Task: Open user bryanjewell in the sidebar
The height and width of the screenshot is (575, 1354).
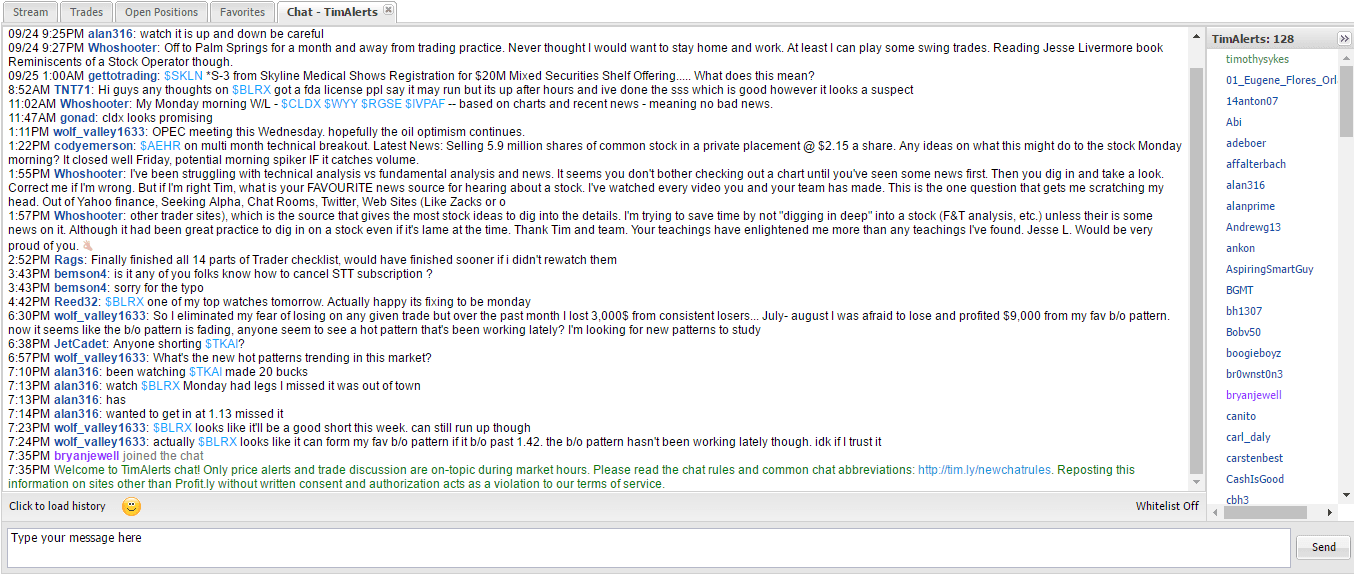Action: pos(1254,395)
